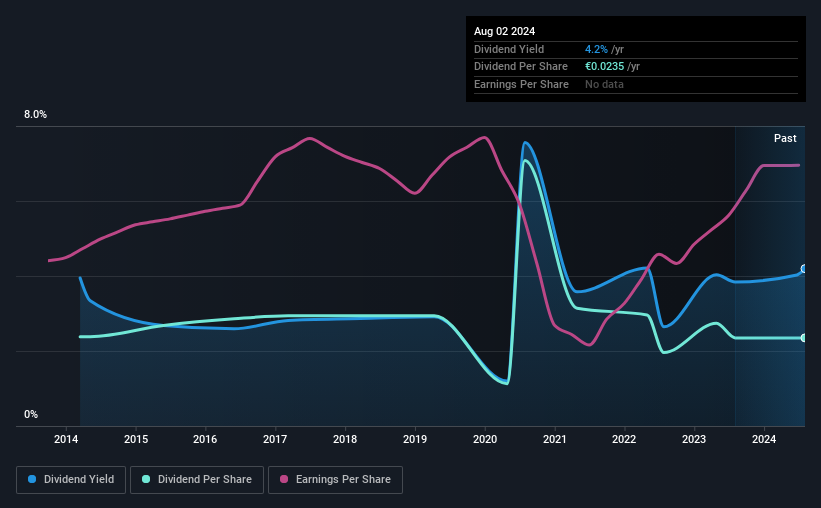This screenshot has height=508, width=821.
Task: Select the teal endpoint marker on dividend line
Action: point(804,338)
